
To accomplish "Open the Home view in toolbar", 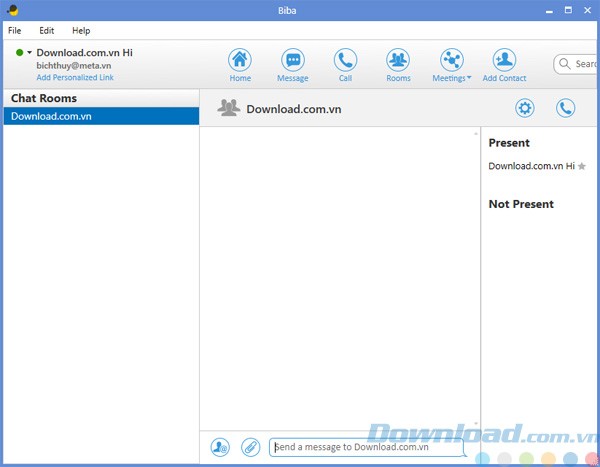I will point(240,60).
